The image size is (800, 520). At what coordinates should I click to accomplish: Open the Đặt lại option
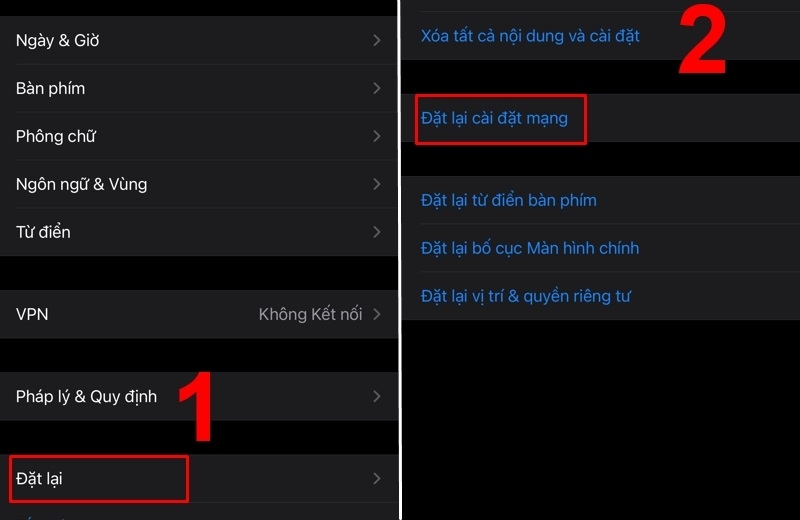tap(199, 479)
